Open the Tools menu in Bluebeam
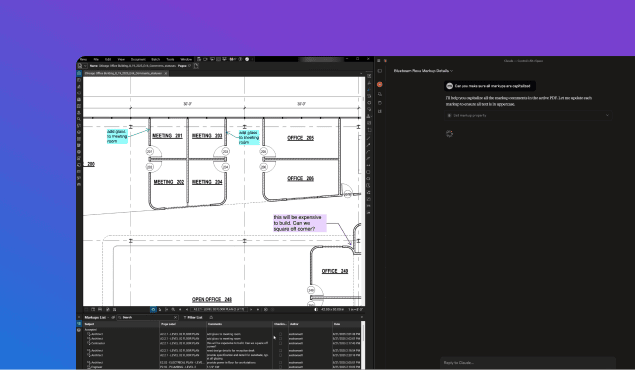This screenshot has width=635, height=370. tap(170, 60)
